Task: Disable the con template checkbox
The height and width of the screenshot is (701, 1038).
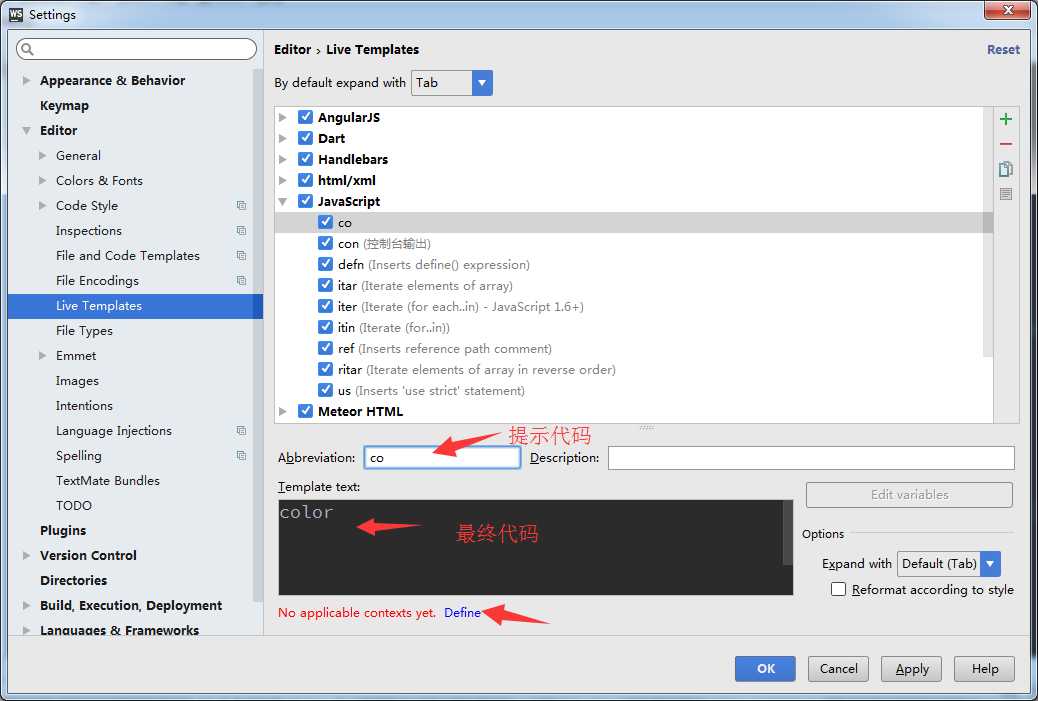Action: point(325,243)
